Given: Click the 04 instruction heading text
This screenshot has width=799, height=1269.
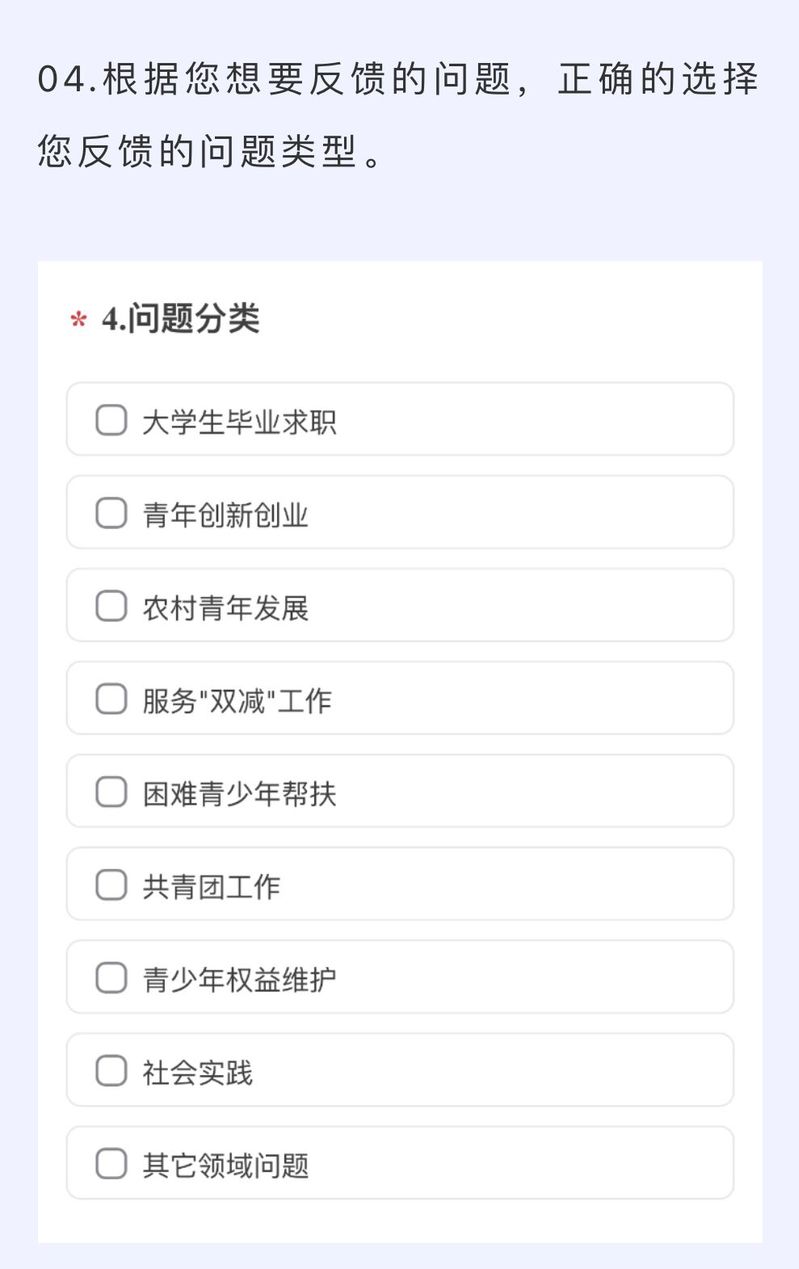Looking at the screenshot, I should tap(398, 114).
